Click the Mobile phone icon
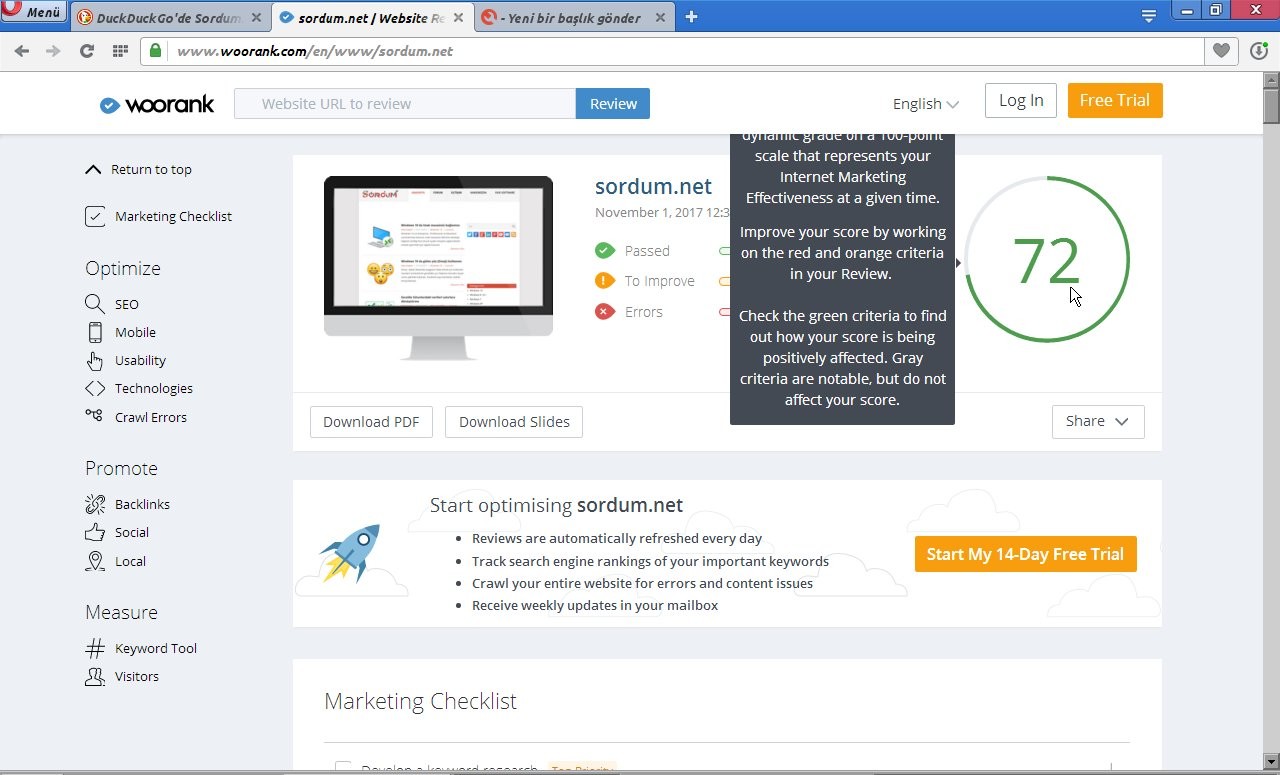Image resolution: width=1280 pixels, height=775 pixels. point(95,332)
